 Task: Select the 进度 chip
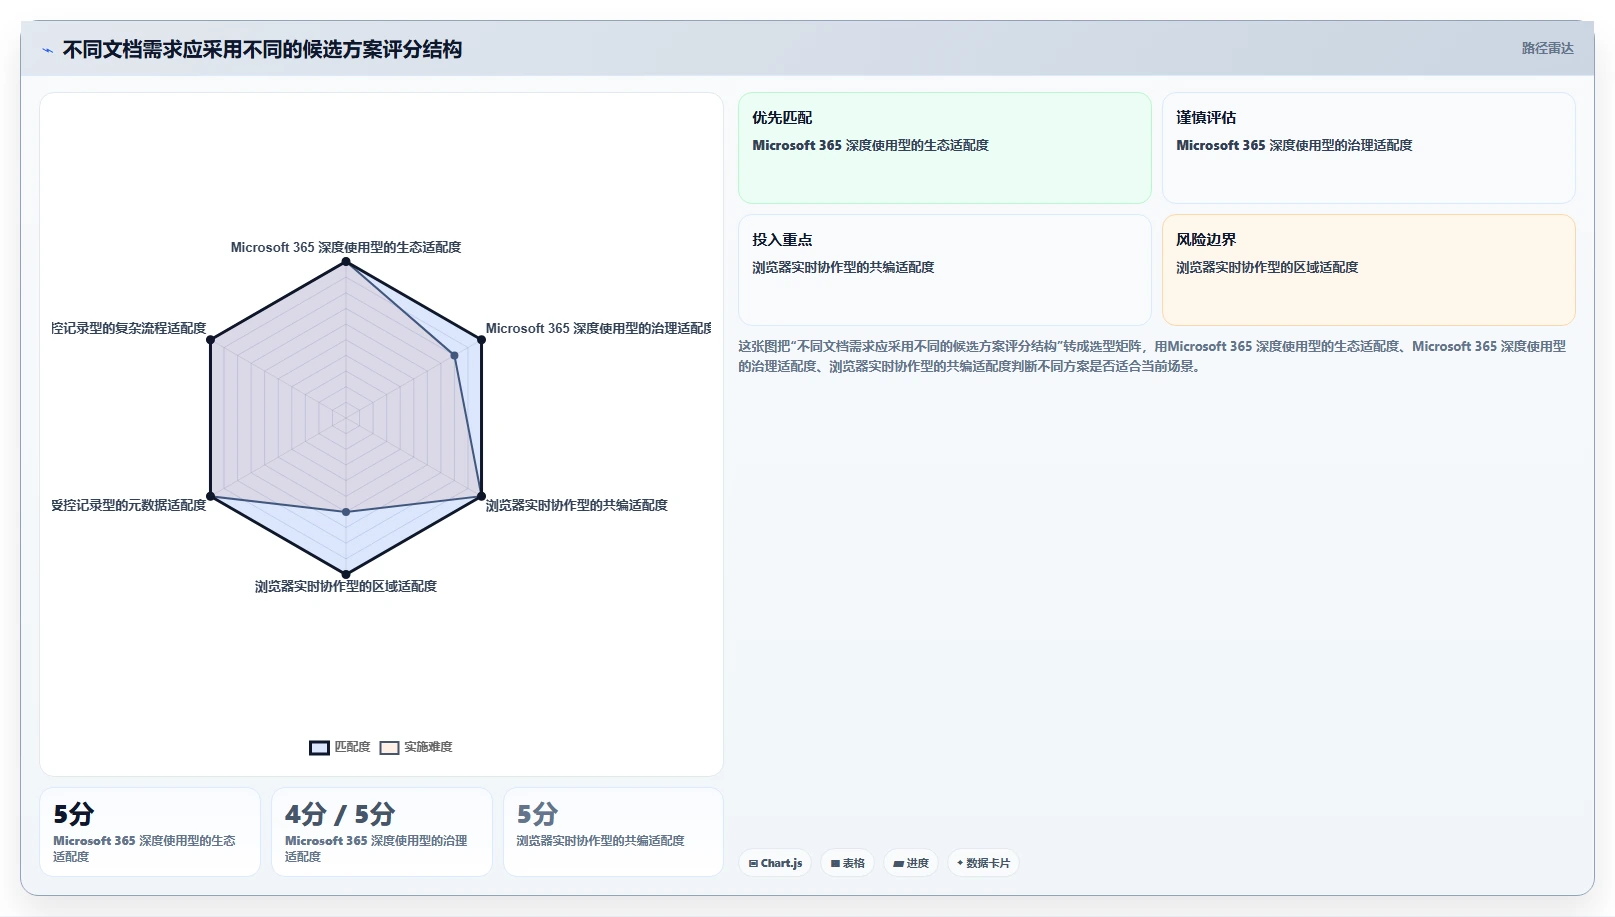[x=911, y=863]
